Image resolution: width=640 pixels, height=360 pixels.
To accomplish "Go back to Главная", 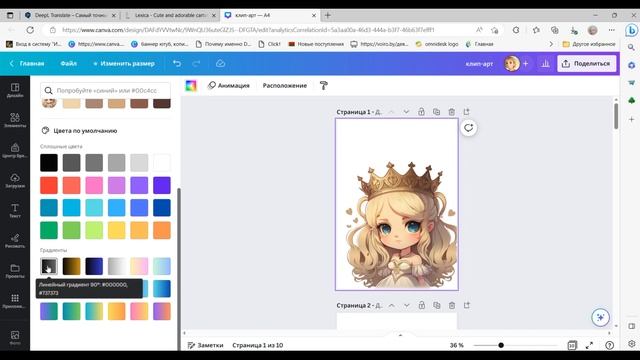I will click(27, 64).
